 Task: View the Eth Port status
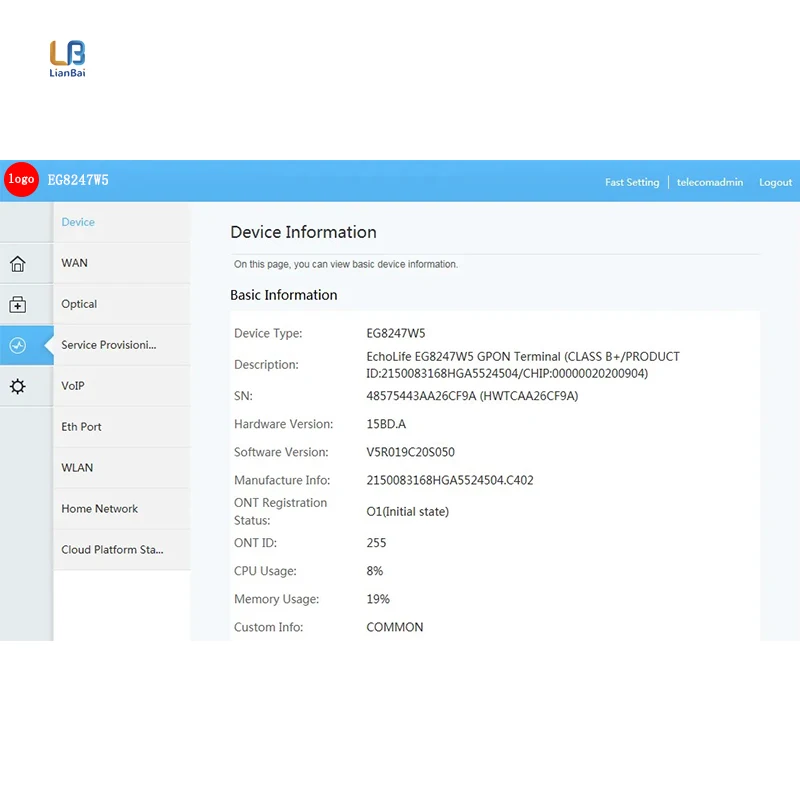[x=81, y=427]
